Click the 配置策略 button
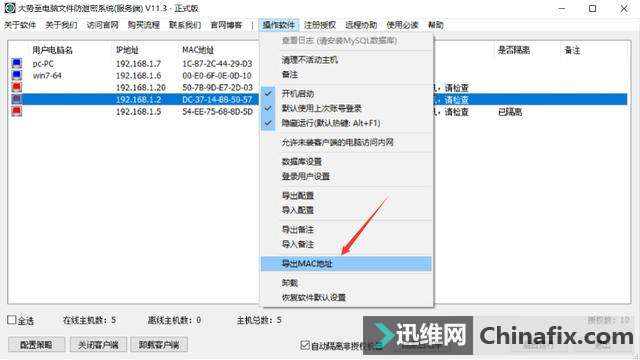Viewport: 640px width, 360px height. 36,345
